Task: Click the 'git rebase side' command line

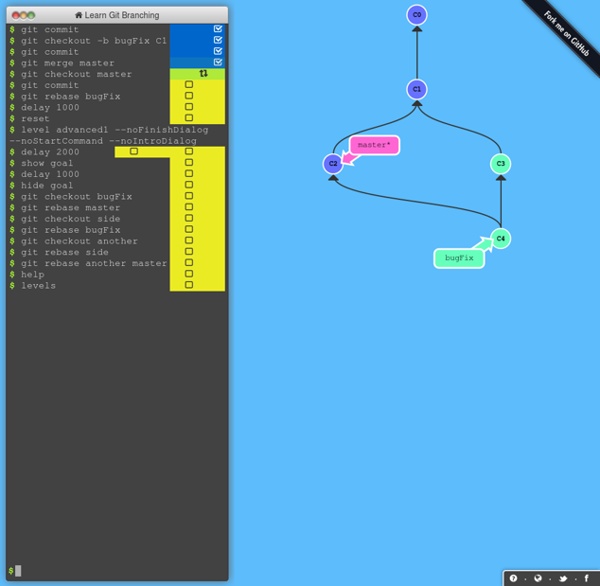Action: (x=64, y=252)
